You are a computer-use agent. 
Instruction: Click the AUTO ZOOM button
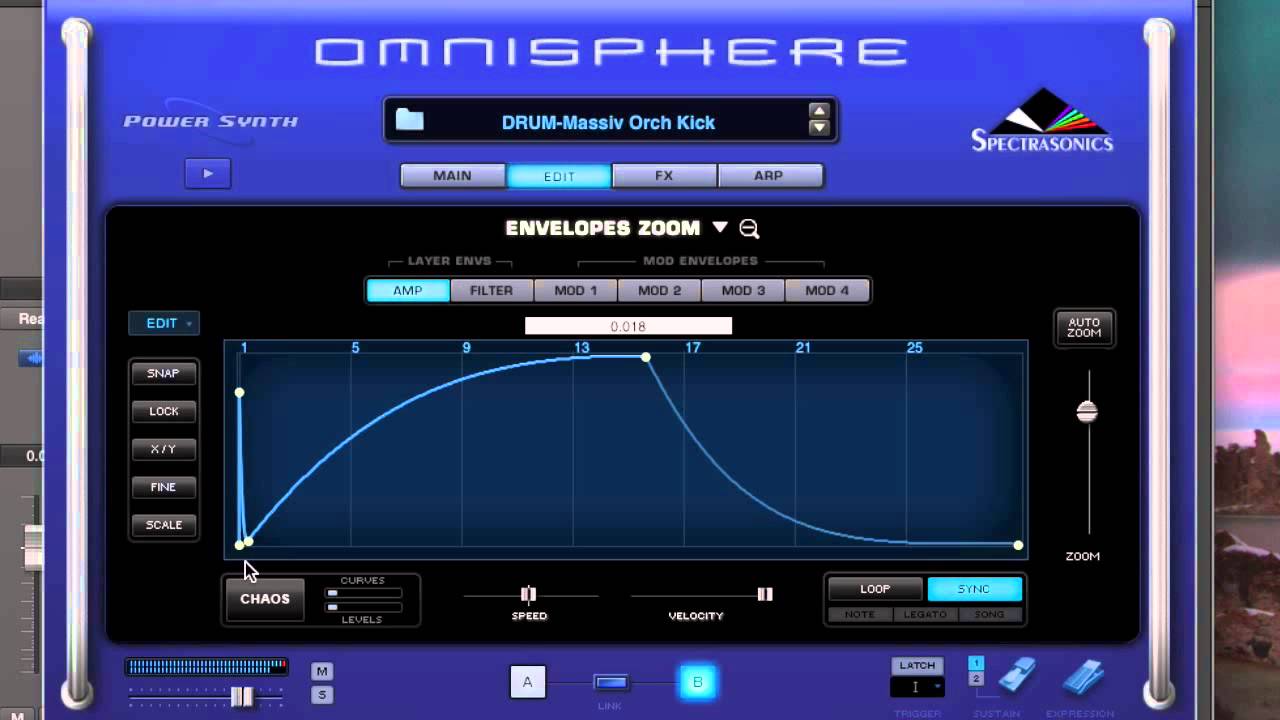(x=1084, y=328)
